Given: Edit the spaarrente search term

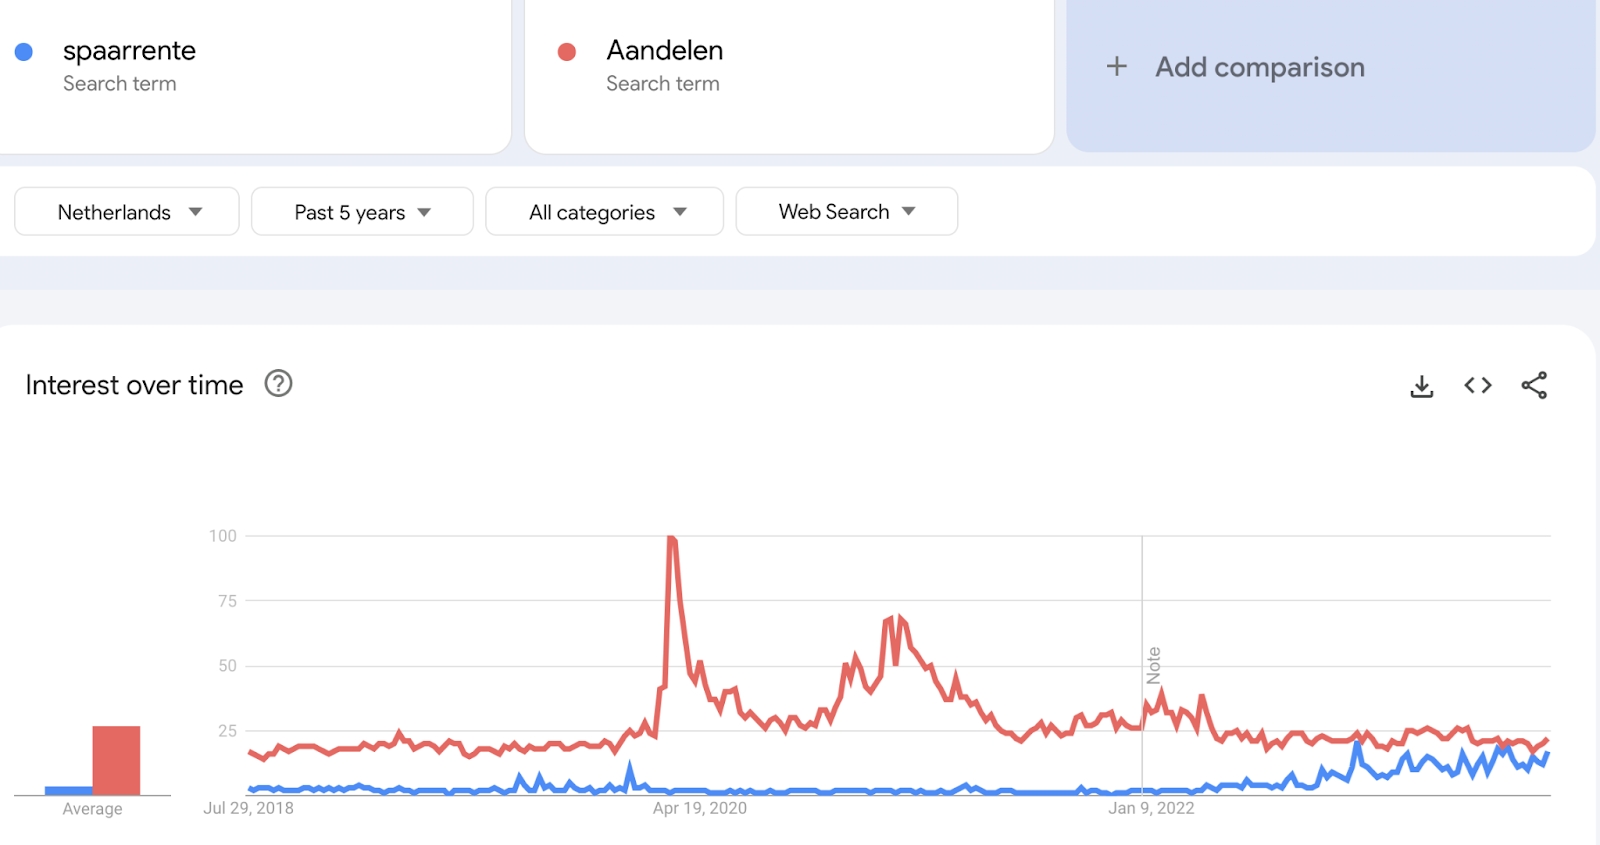Looking at the screenshot, I should 129,51.
